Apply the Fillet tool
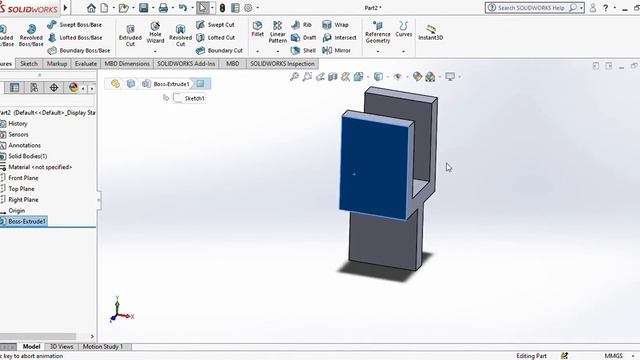Viewport: 640px width, 360px height. tap(258, 29)
